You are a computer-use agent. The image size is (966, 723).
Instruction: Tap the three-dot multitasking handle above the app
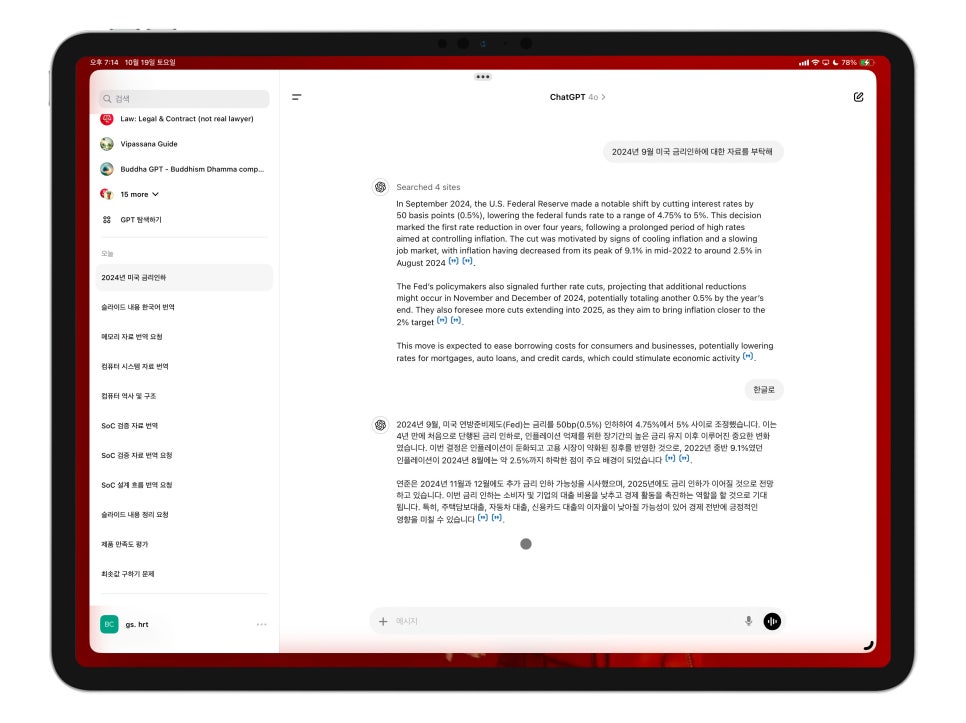coord(483,77)
